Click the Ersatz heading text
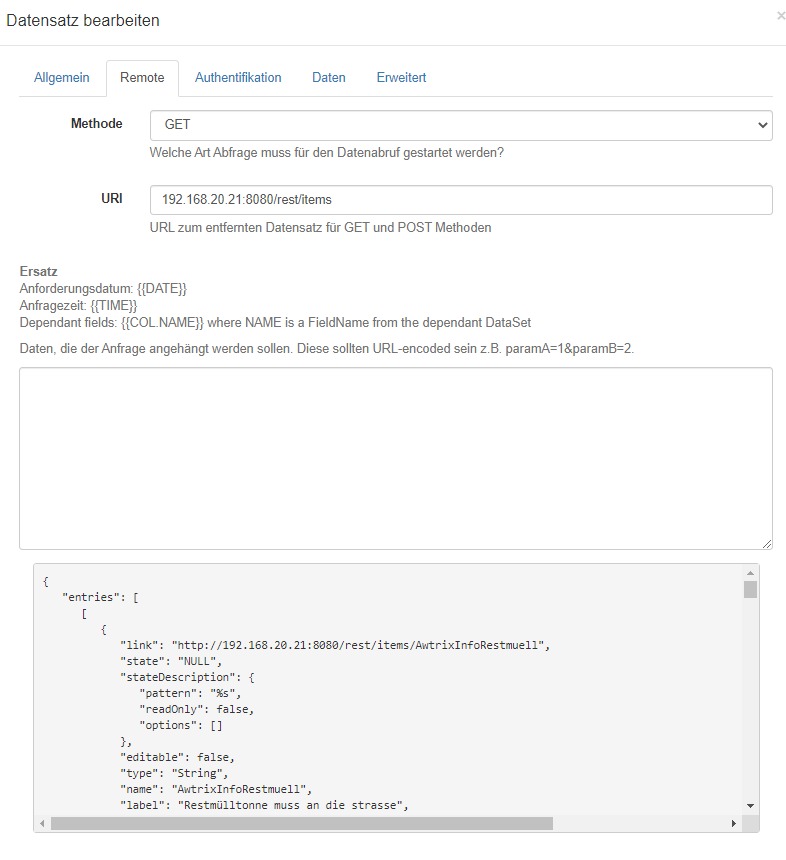Image resolution: width=786 pixels, height=860 pixels. [38, 271]
